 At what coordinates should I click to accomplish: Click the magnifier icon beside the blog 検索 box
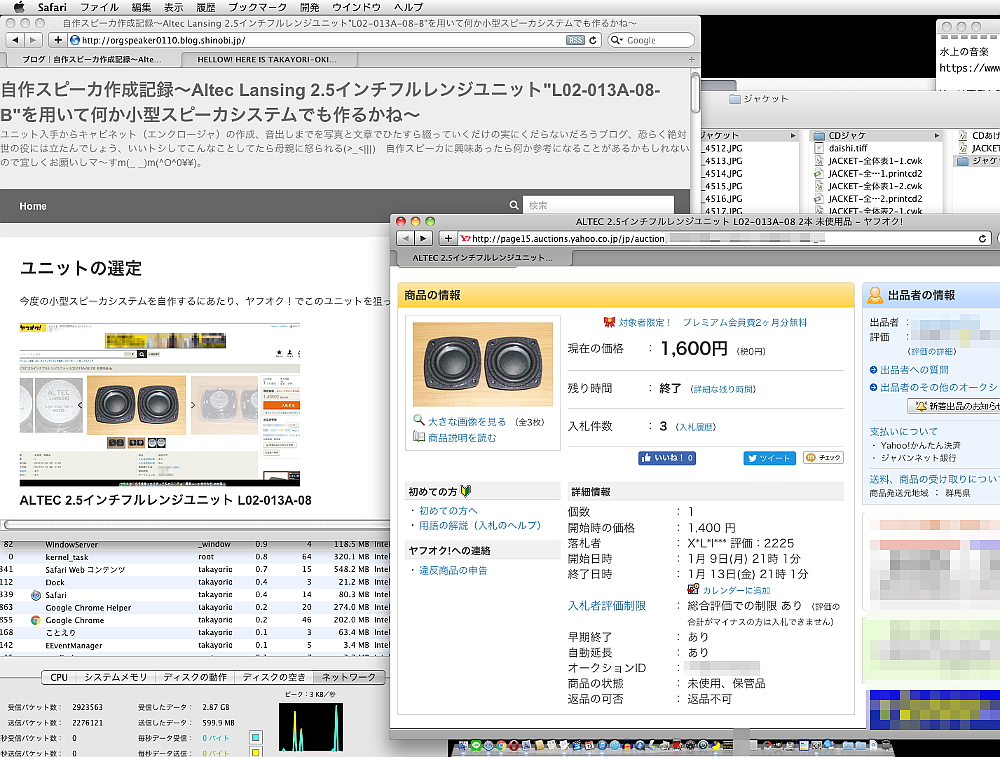pyautogui.click(x=514, y=205)
